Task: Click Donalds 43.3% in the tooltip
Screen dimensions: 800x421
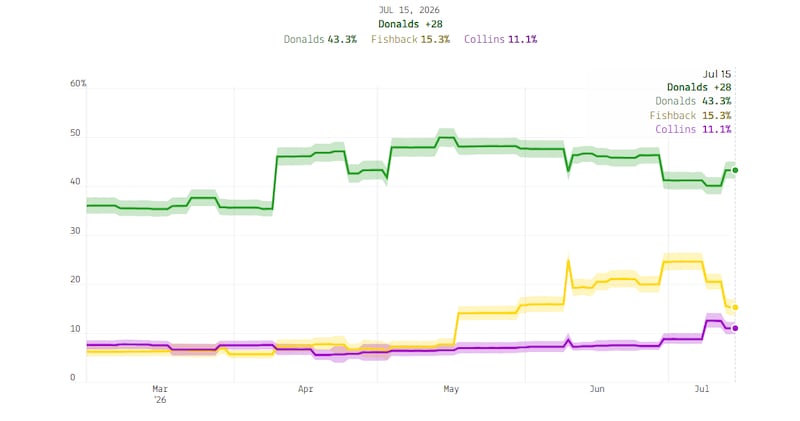Action: coord(693,101)
